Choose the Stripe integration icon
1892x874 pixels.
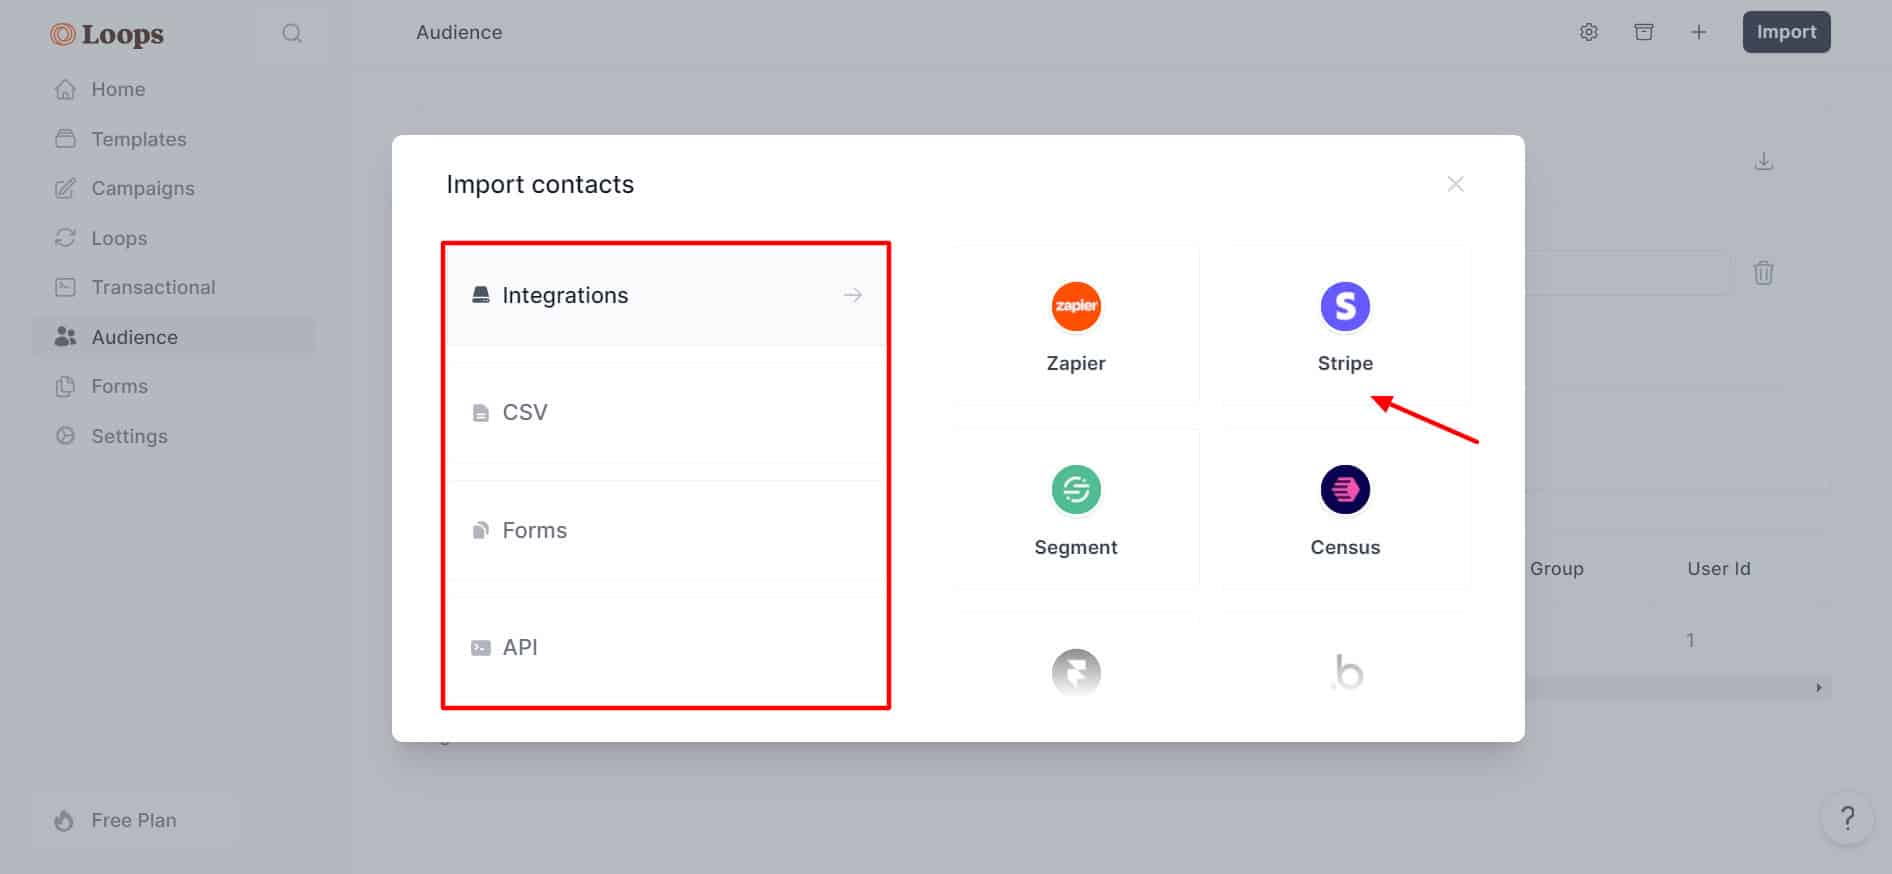pos(1345,306)
